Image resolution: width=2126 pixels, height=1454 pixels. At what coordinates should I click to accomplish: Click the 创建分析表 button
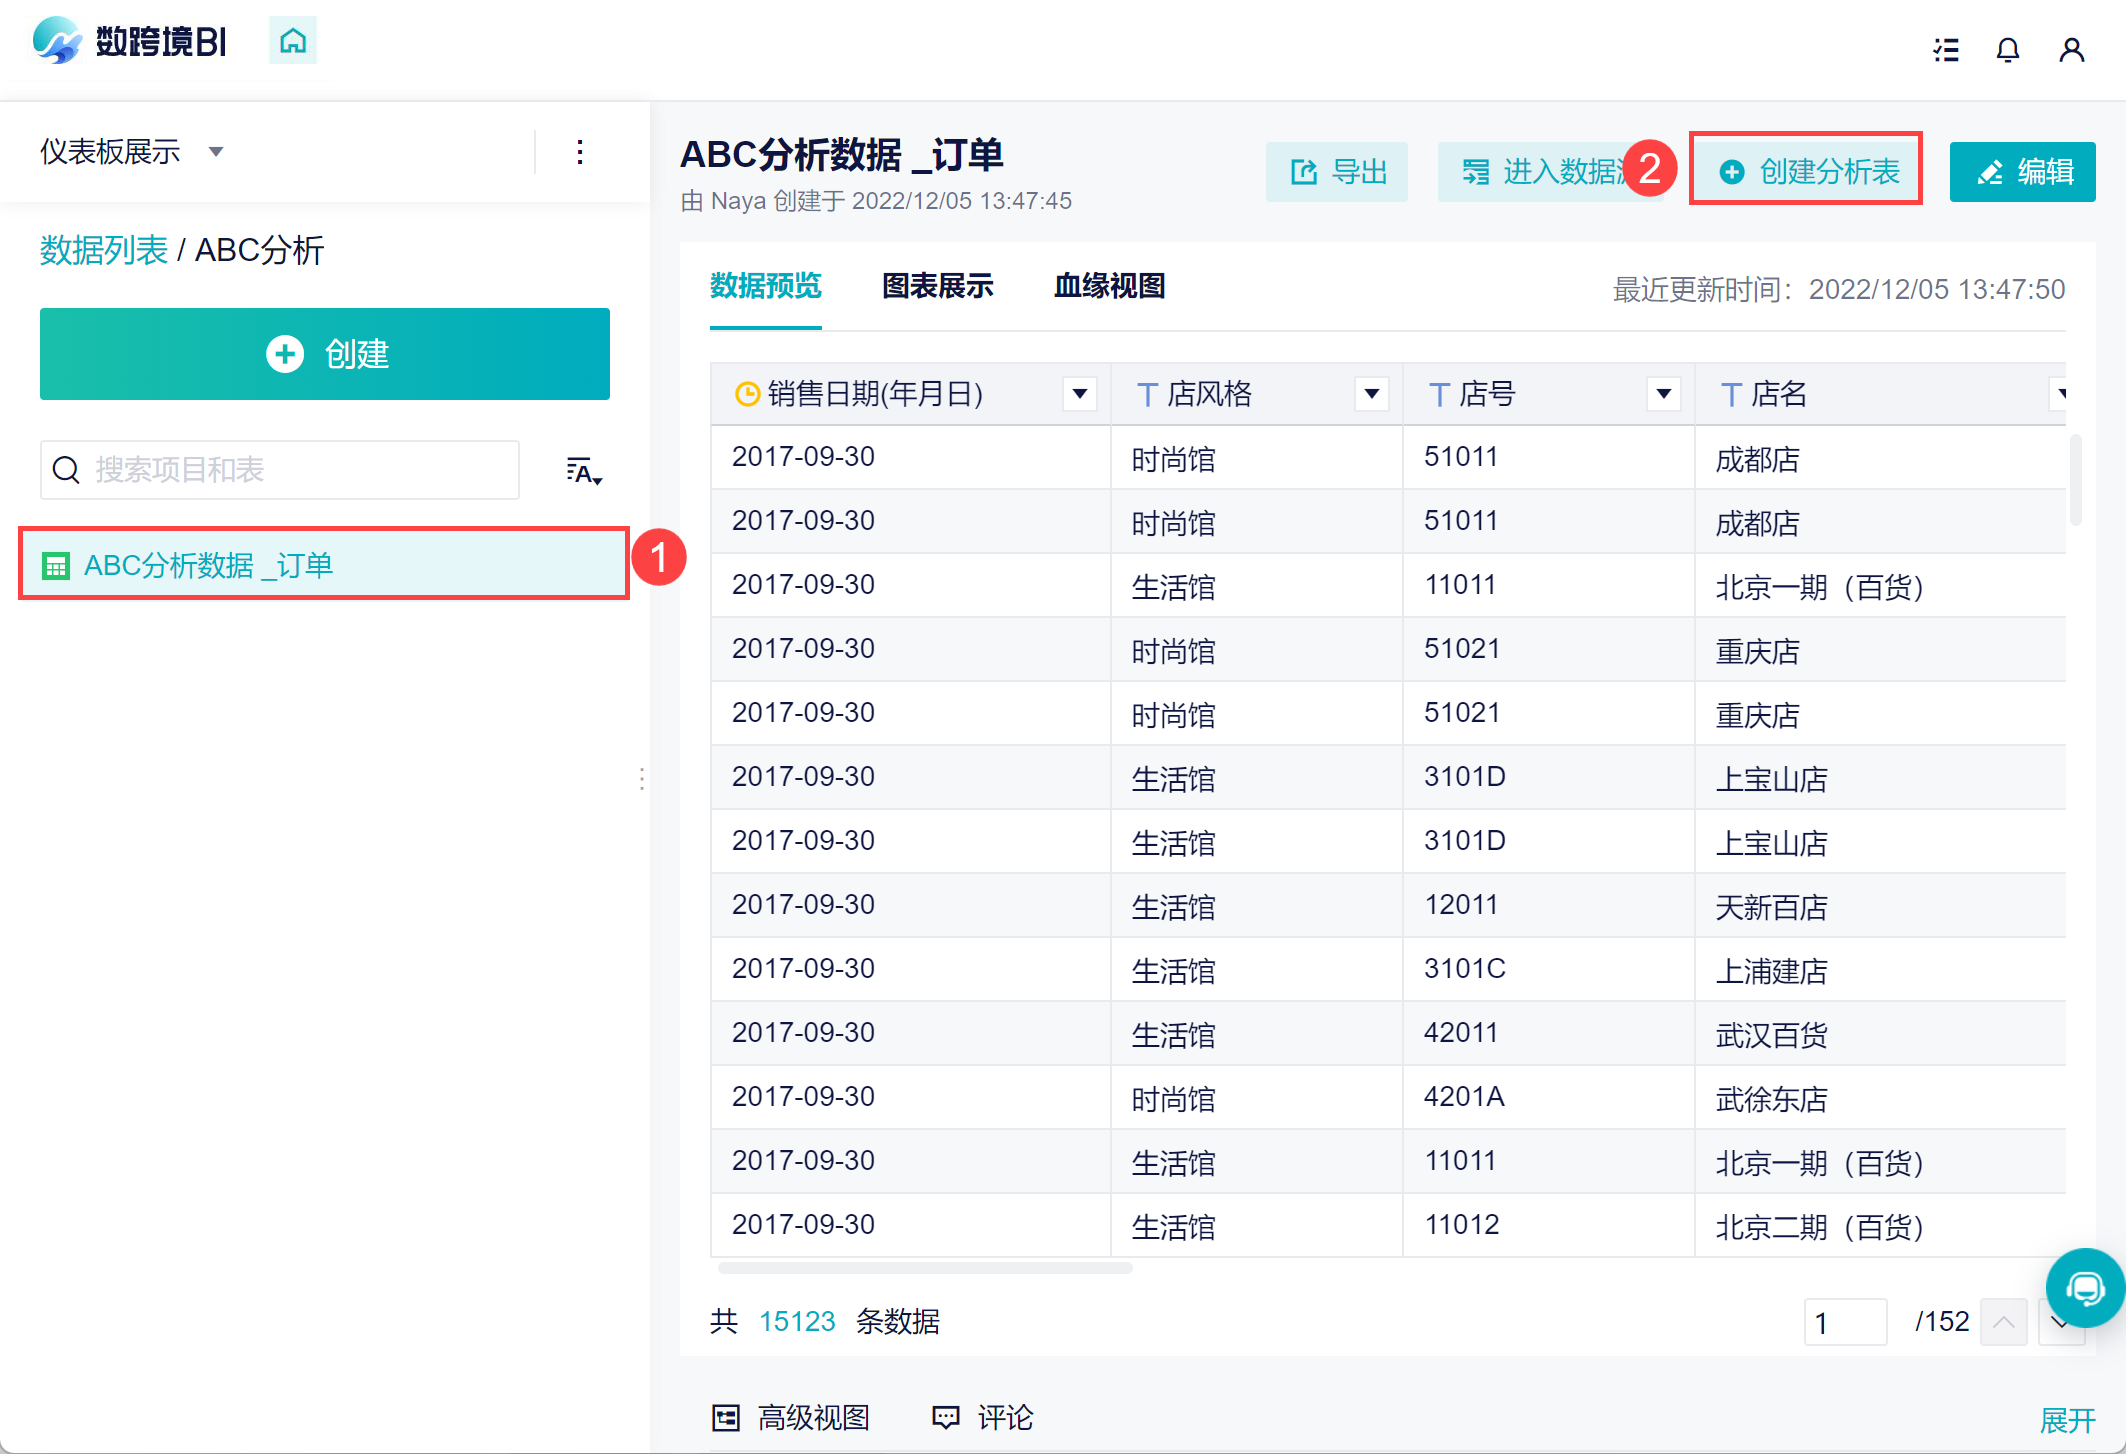[x=1806, y=172]
